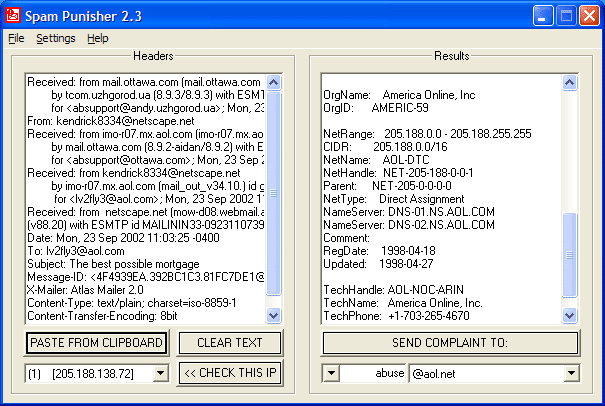This screenshot has height=406, width=605.
Task: Expand the abuse username dropdown arrow
Action: (x=331, y=373)
